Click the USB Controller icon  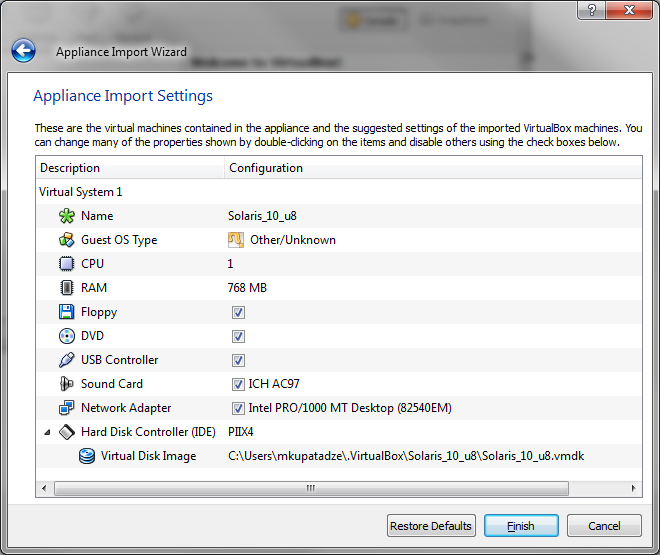[67, 360]
